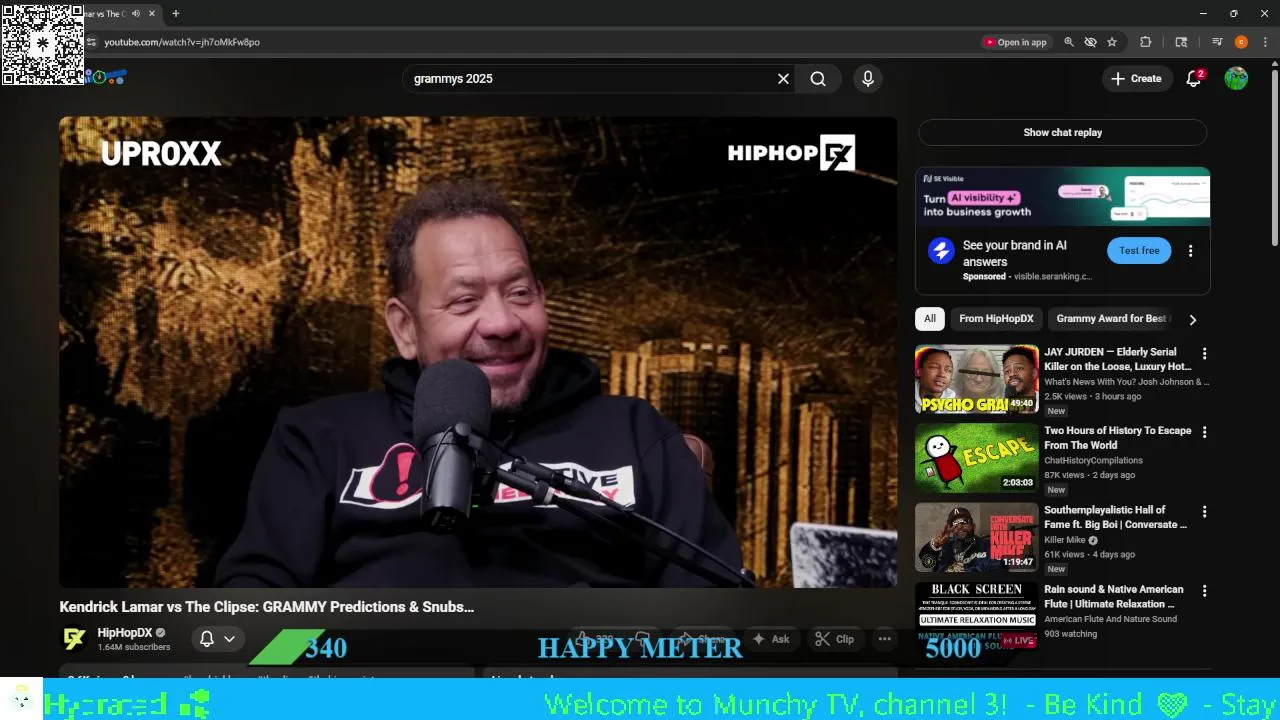Open the HipHopDX channel name link
Image resolution: width=1280 pixels, height=720 pixels.
click(125, 633)
